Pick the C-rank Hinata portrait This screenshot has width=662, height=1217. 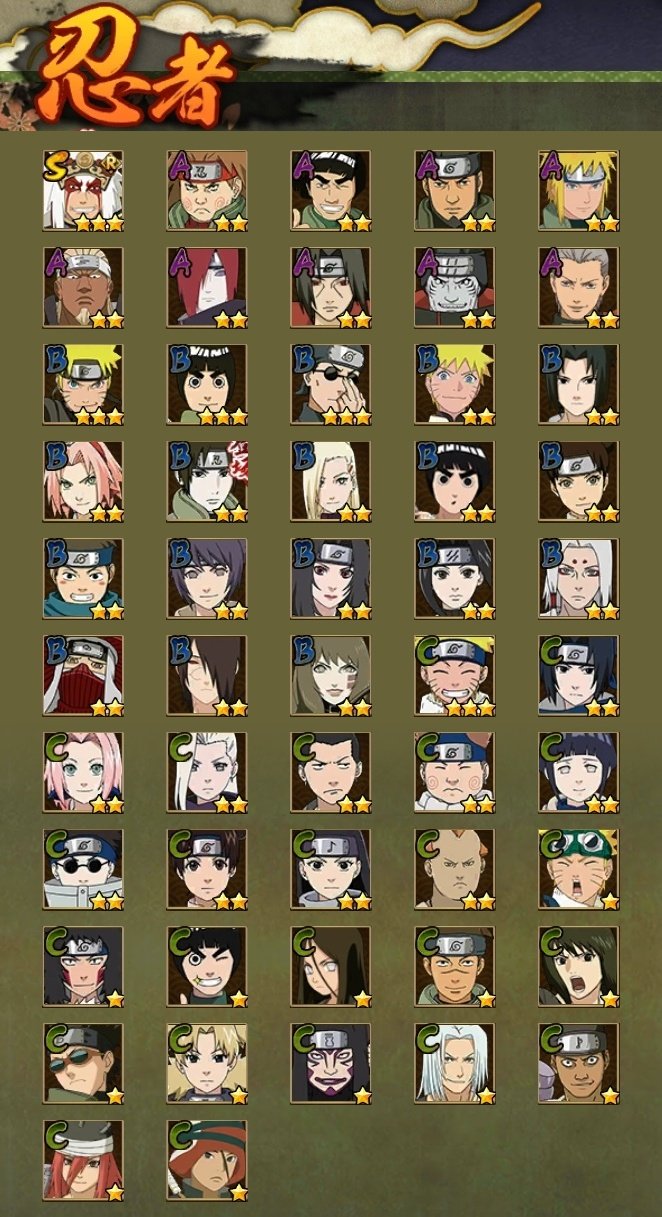click(579, 773)
